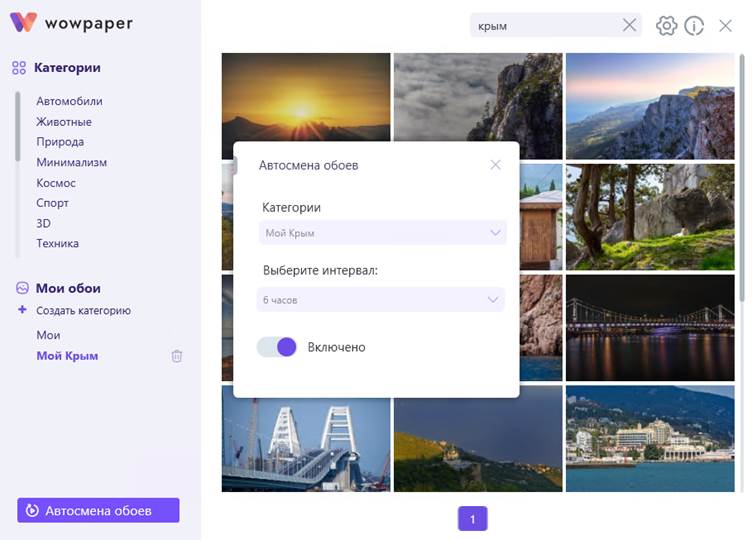This screenshot has height=540, width=752.
Task: Go to page 1 of results
Action: coord(472,518)
